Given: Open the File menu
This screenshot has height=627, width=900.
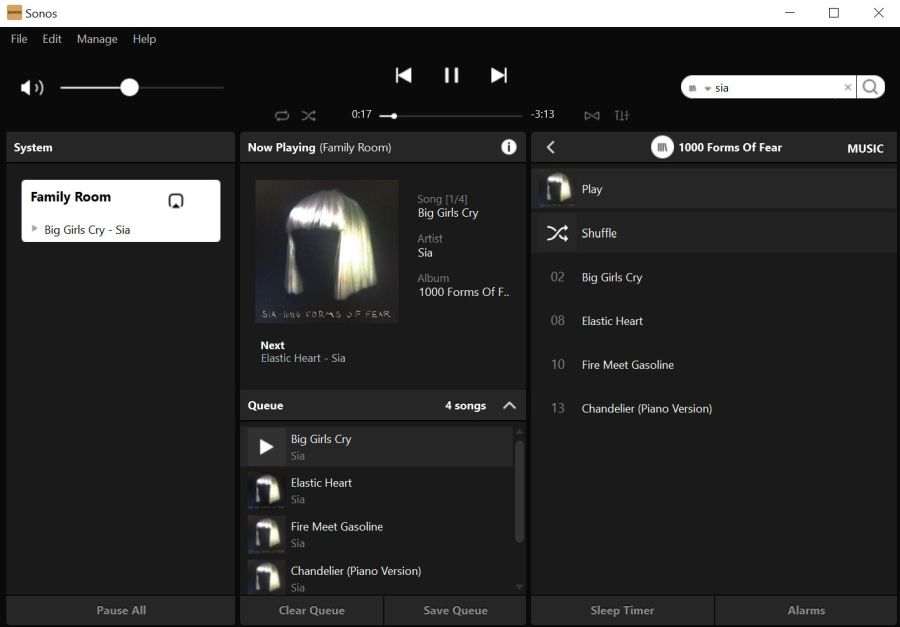Looking at the screenshot, I should [x=19, y=39].
